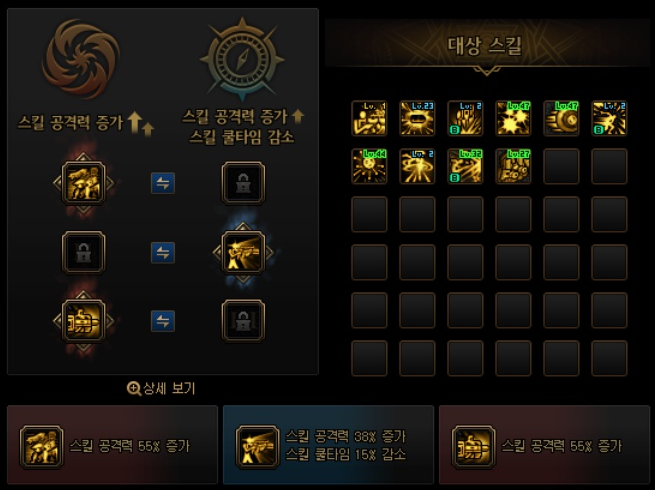The height and width of the screenshot is (490, 655).
Task: Select the Lv.44 skill icon
Action: pyautogui.click(x=369, y=167)
